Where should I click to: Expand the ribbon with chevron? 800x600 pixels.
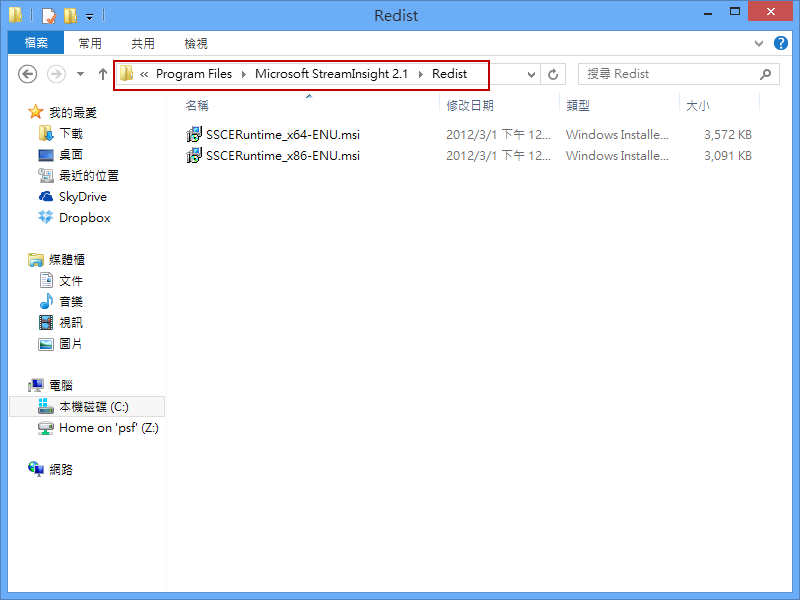tap(759, 43)
